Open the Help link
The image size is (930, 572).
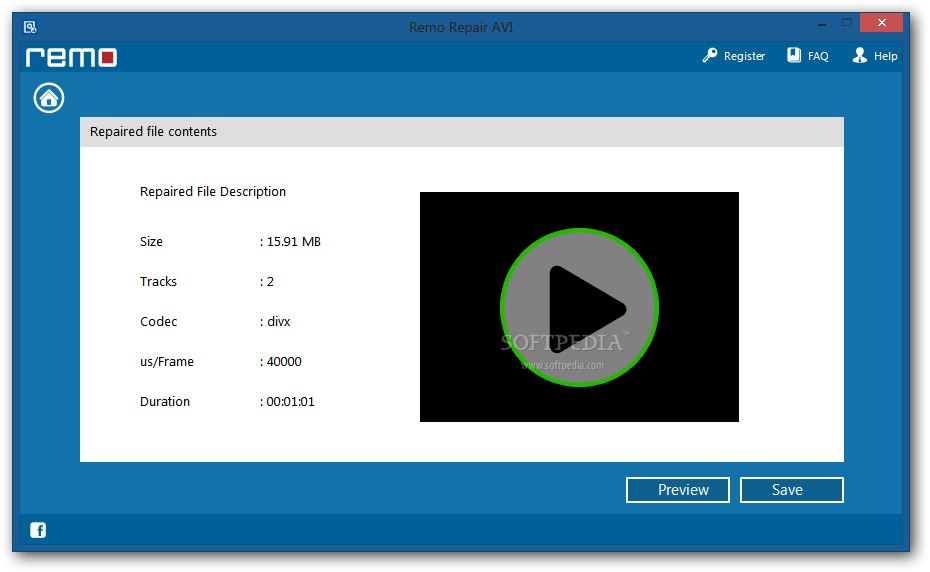pos(886,56)
